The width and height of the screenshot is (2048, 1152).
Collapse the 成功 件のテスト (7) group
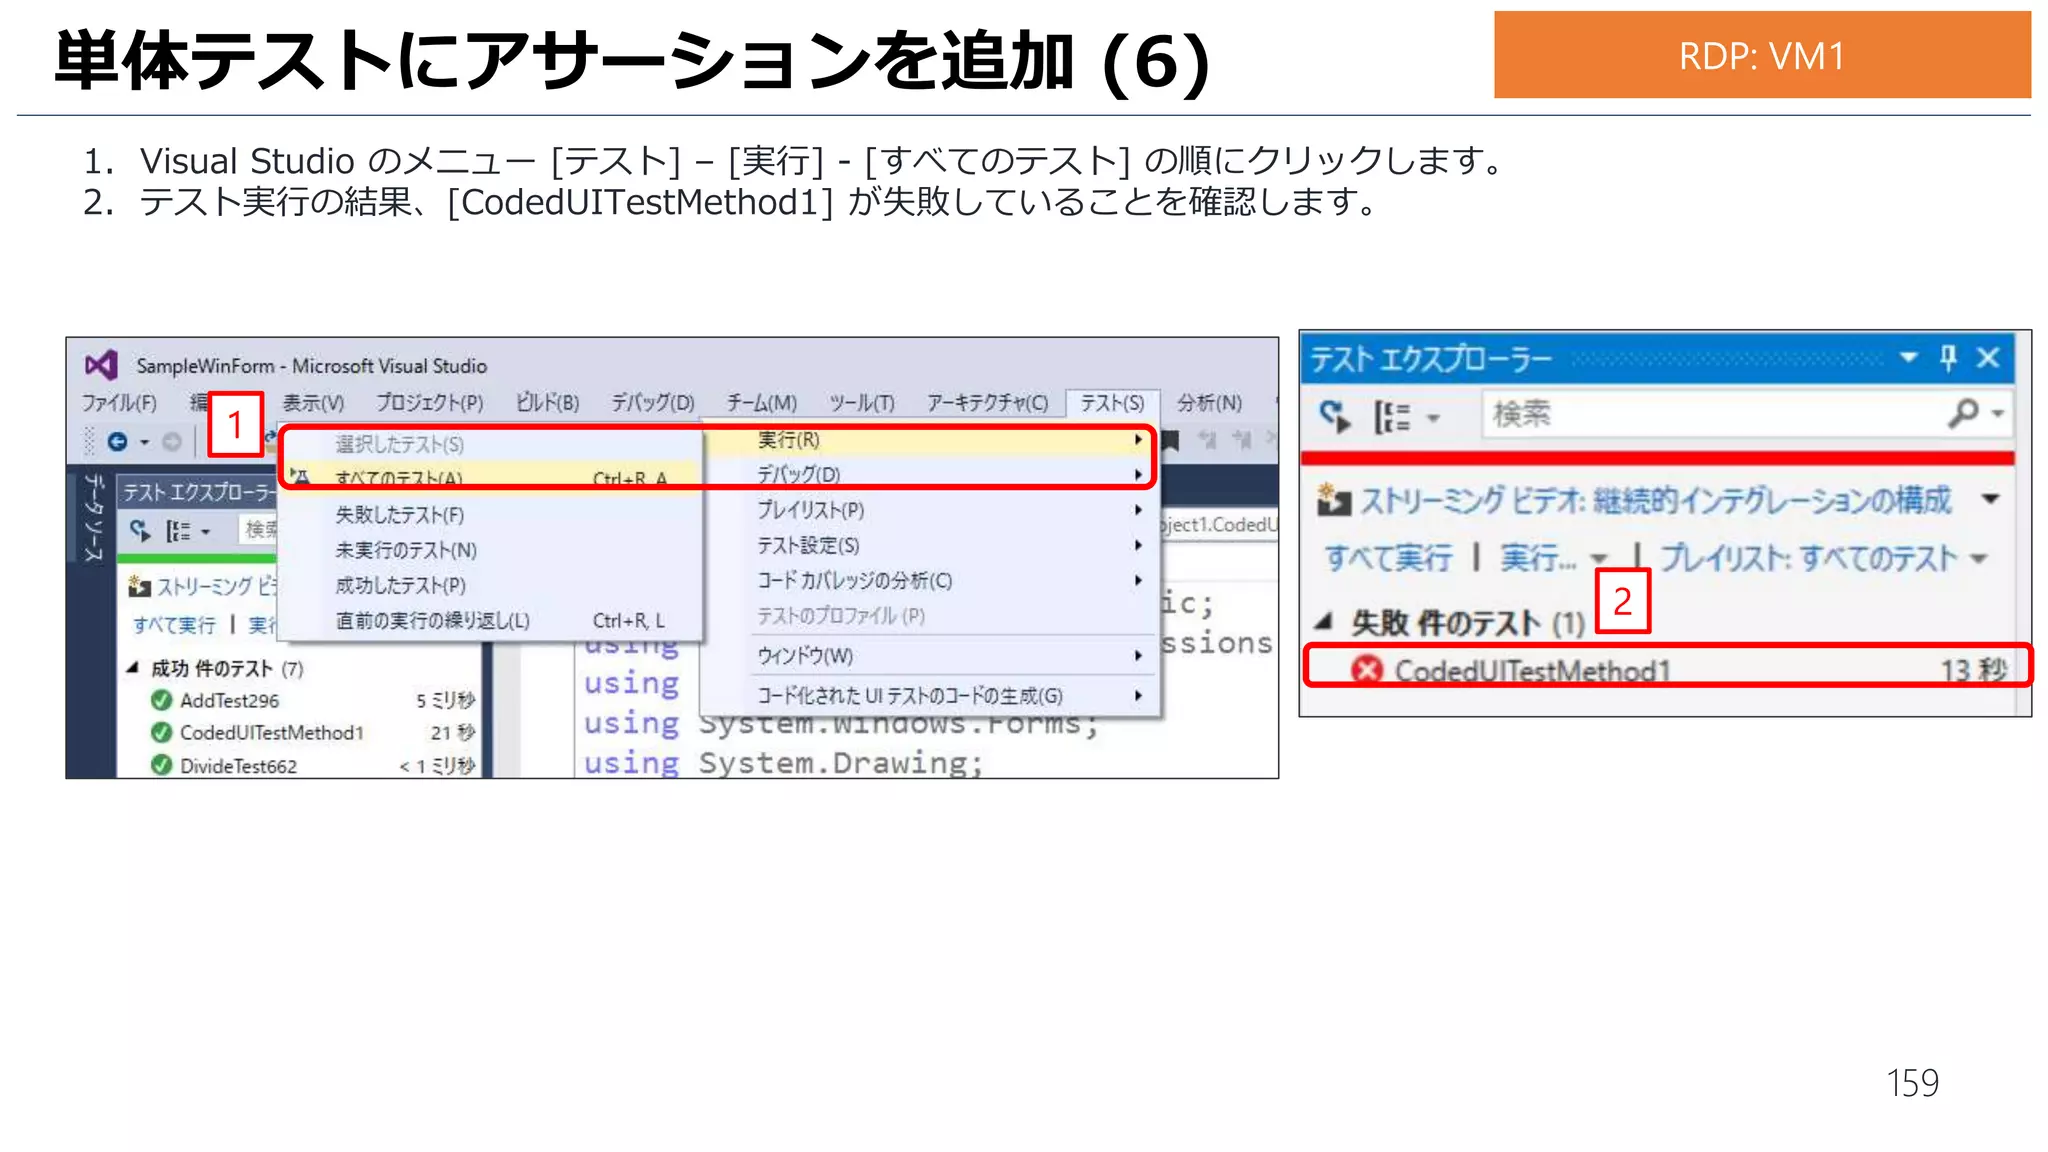132,667
